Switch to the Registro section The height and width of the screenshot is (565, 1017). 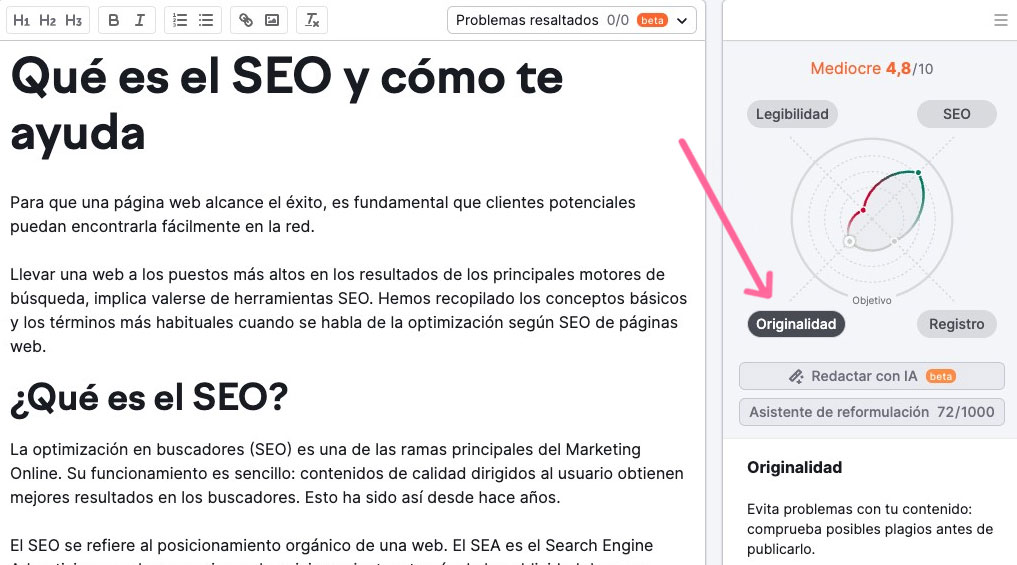click(x=956, y=324)
